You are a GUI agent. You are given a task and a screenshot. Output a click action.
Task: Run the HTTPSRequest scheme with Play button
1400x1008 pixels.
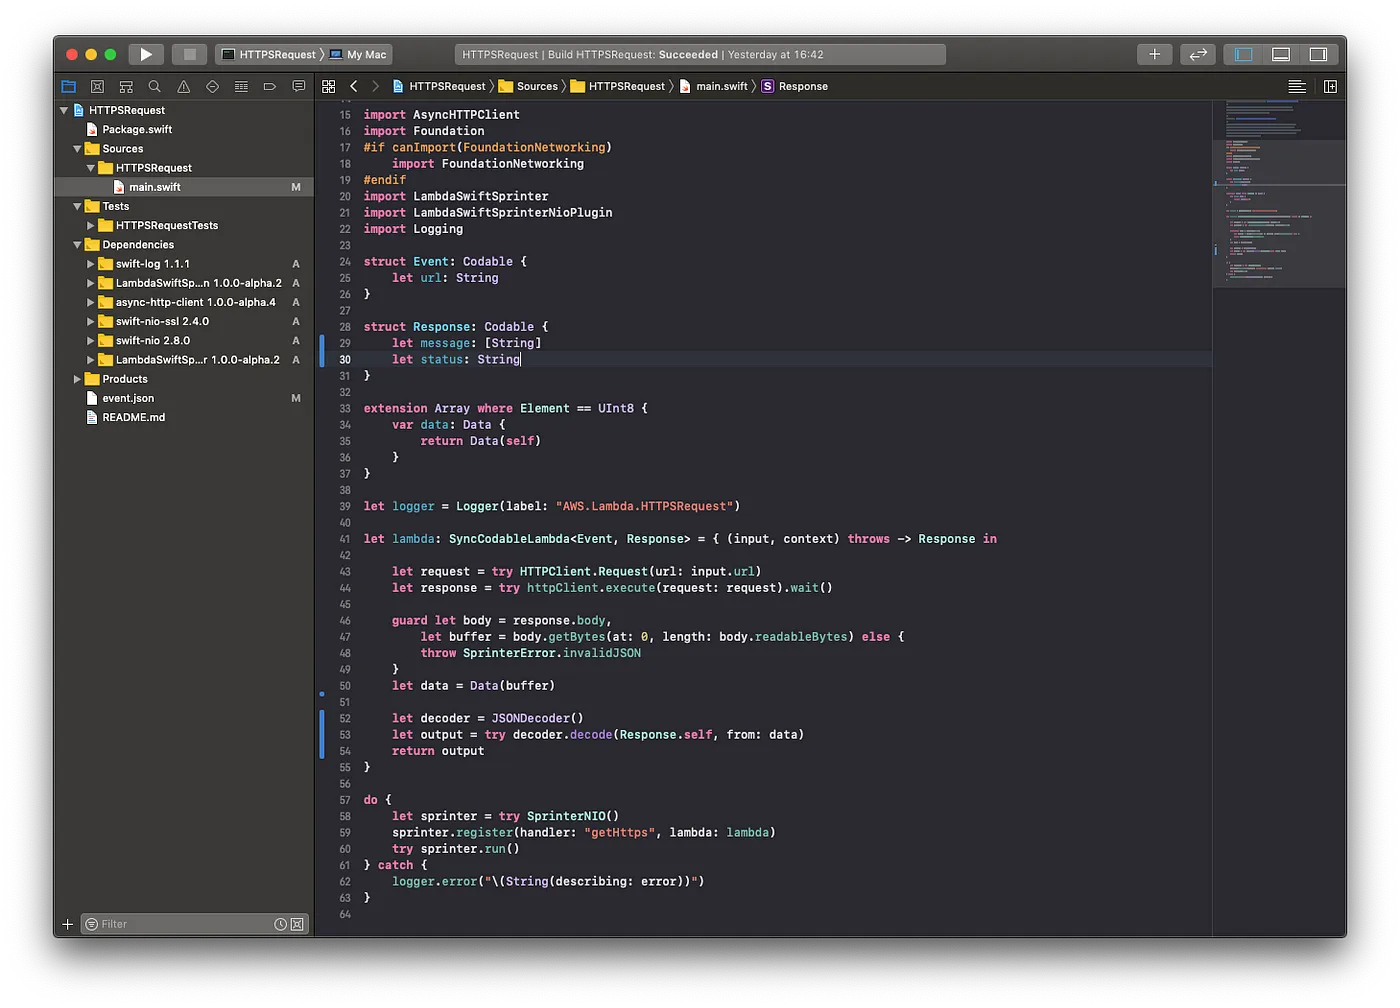(146, 54)
